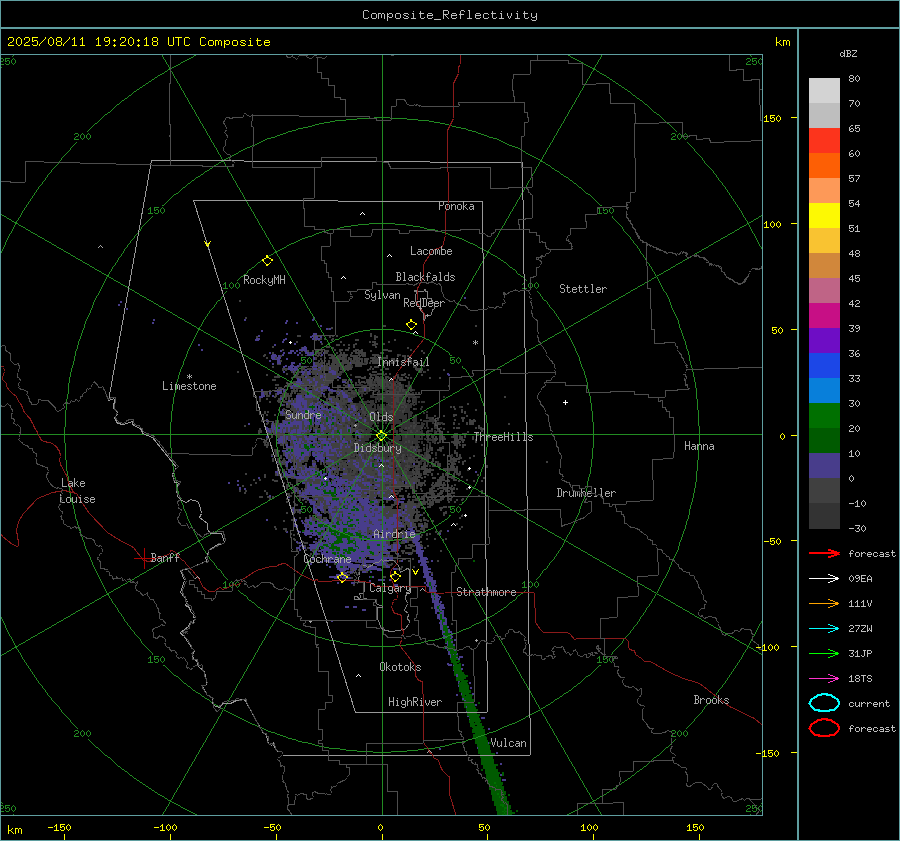Viewport: 900px width, 841px height.
Task: Click the ThreeHills label
Action: [503, 437]
